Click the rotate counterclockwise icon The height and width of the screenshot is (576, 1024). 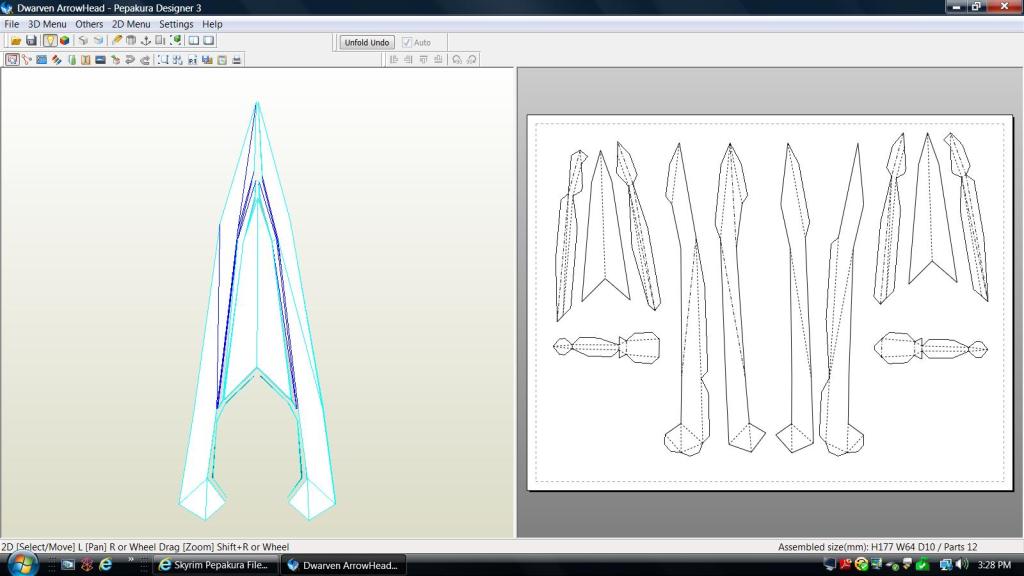pyautogui.click(x=457, y=60)
